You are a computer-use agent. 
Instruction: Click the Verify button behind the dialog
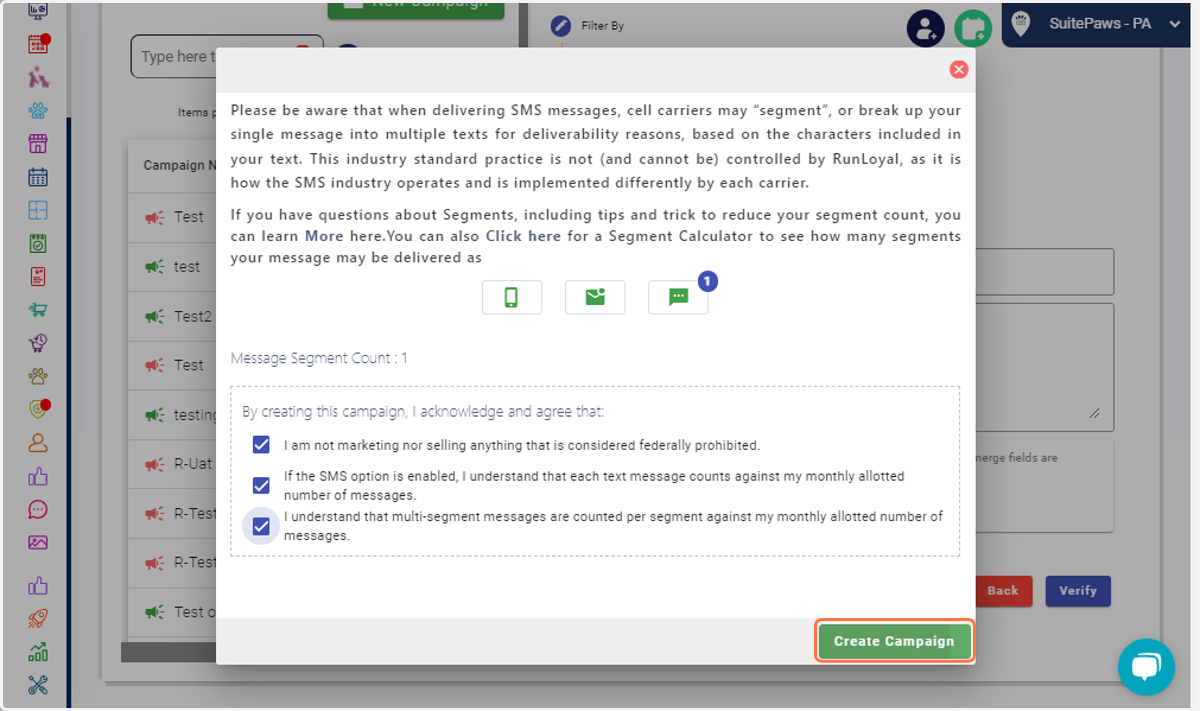1078,590
